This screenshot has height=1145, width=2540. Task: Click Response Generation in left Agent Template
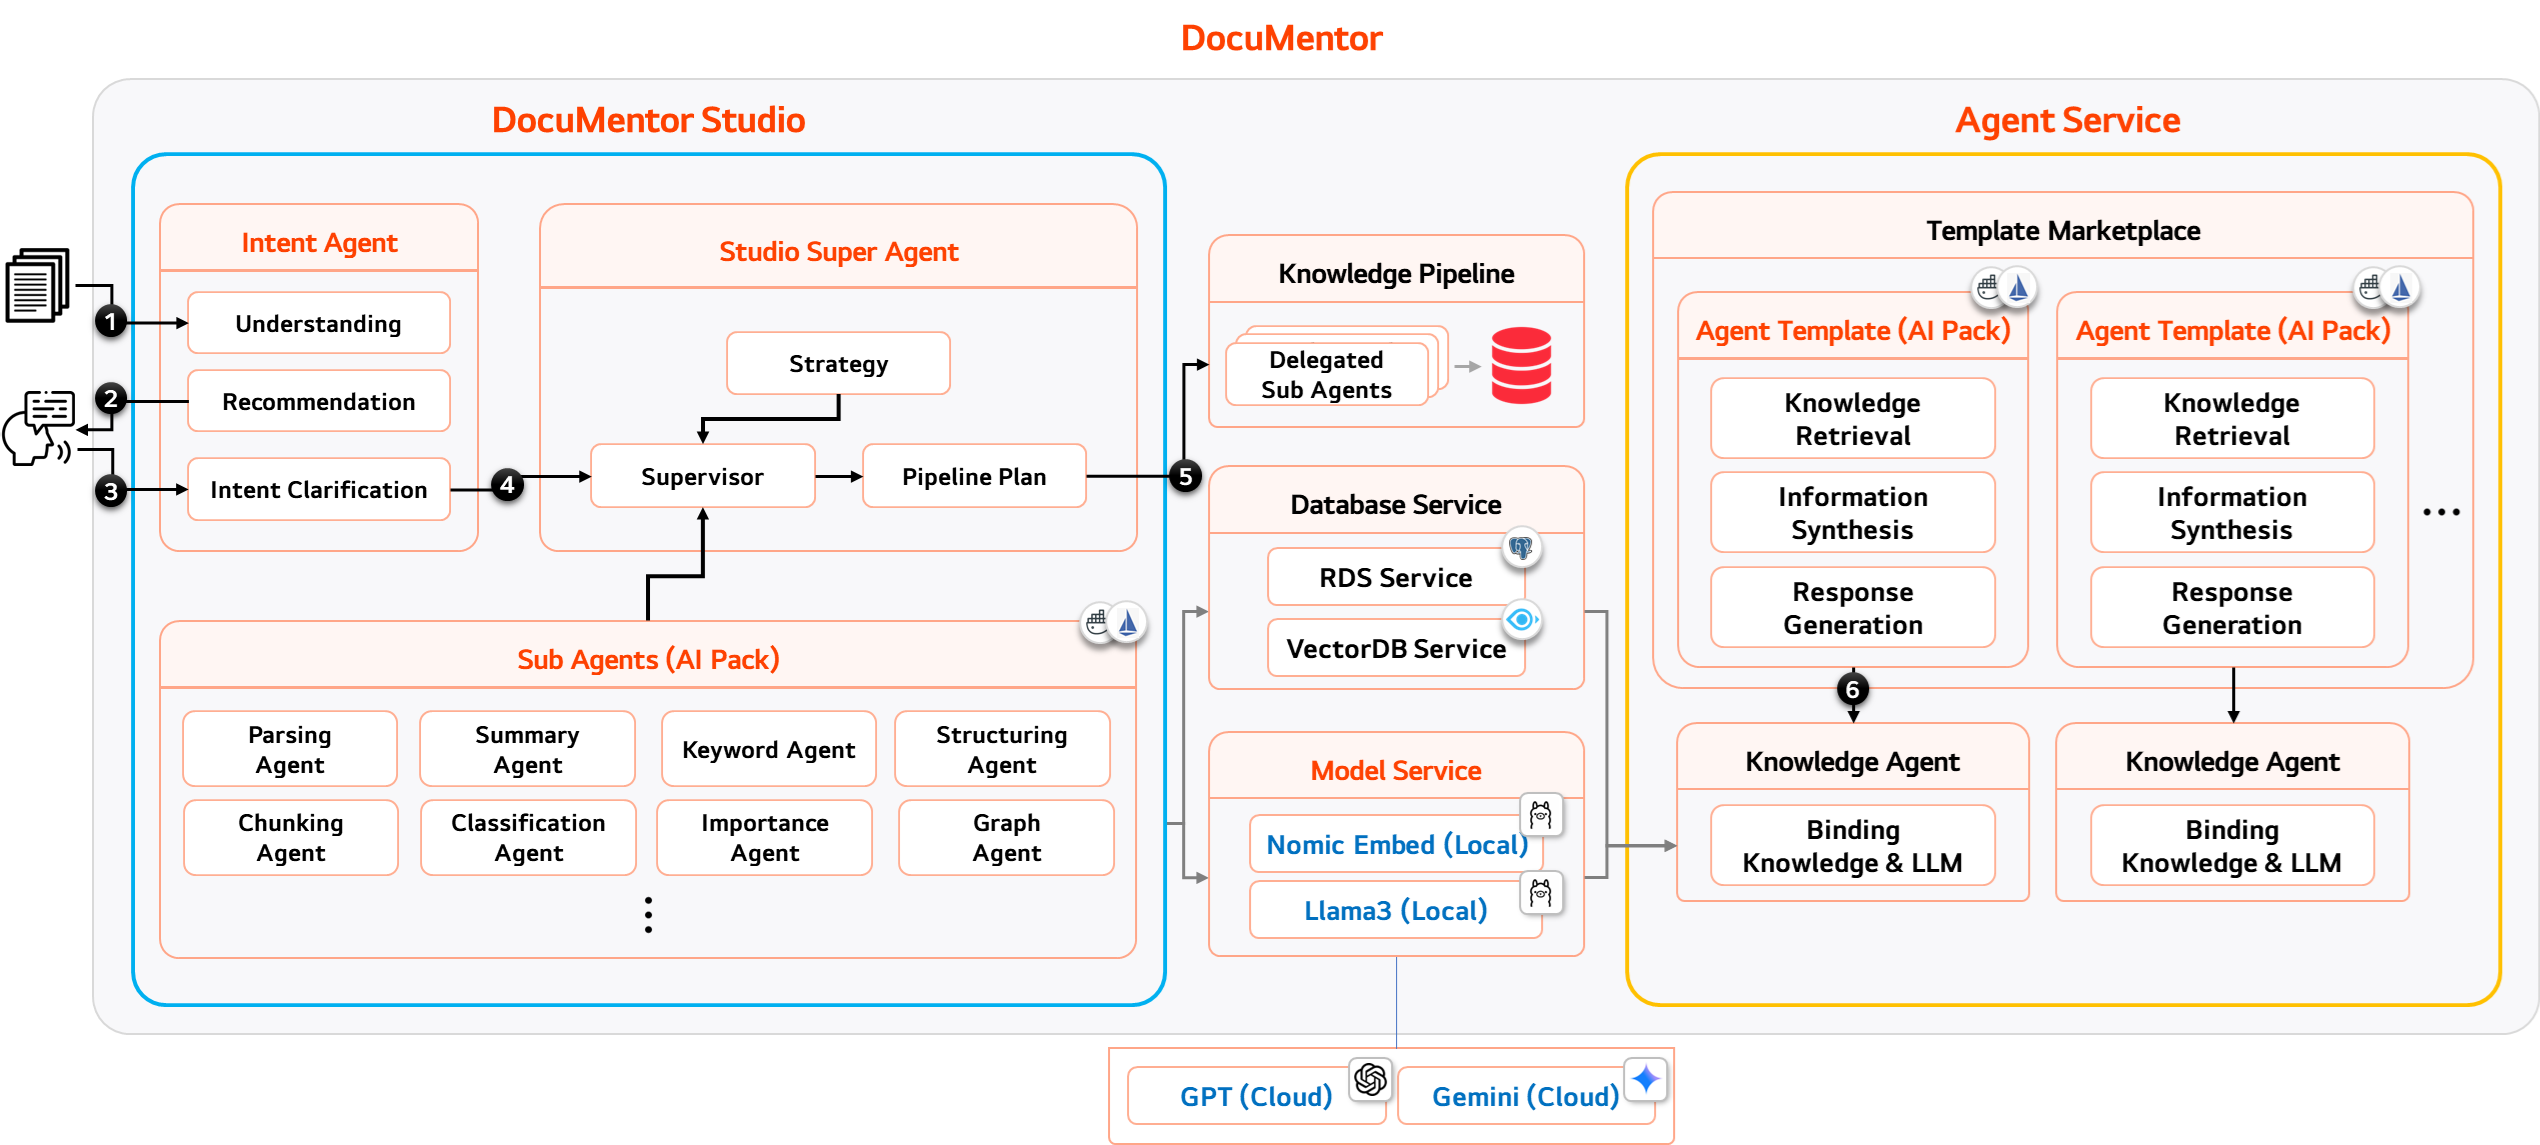1853,607
